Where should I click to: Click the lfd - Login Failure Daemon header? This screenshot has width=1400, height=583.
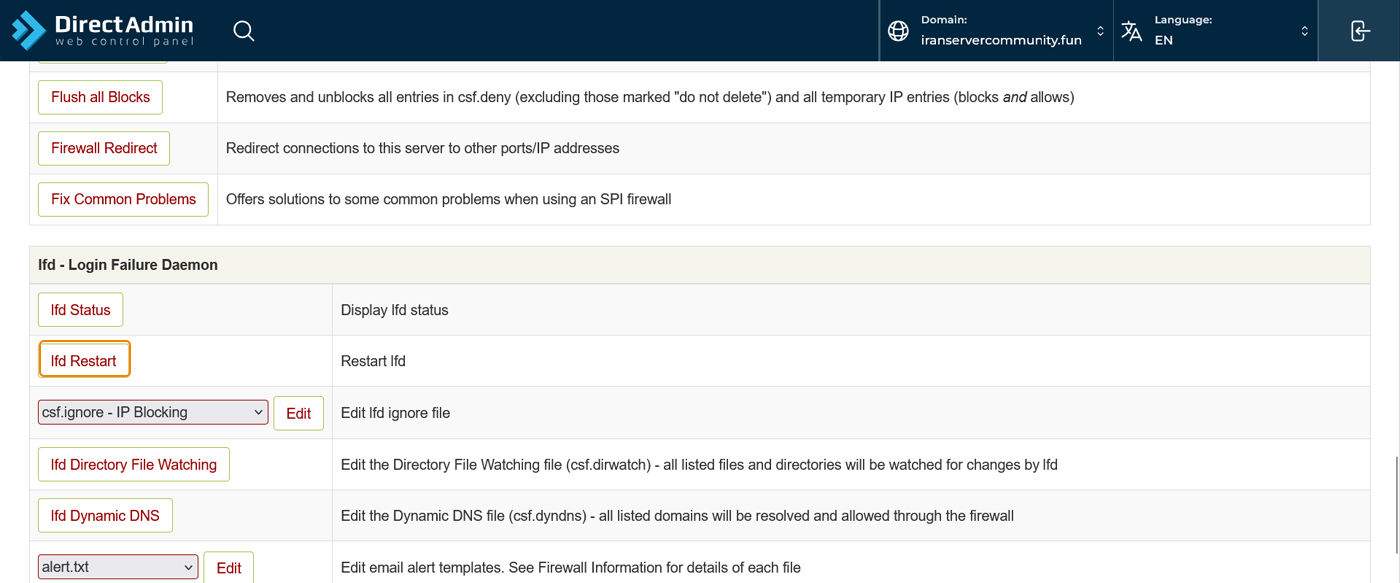coord(128,265)
